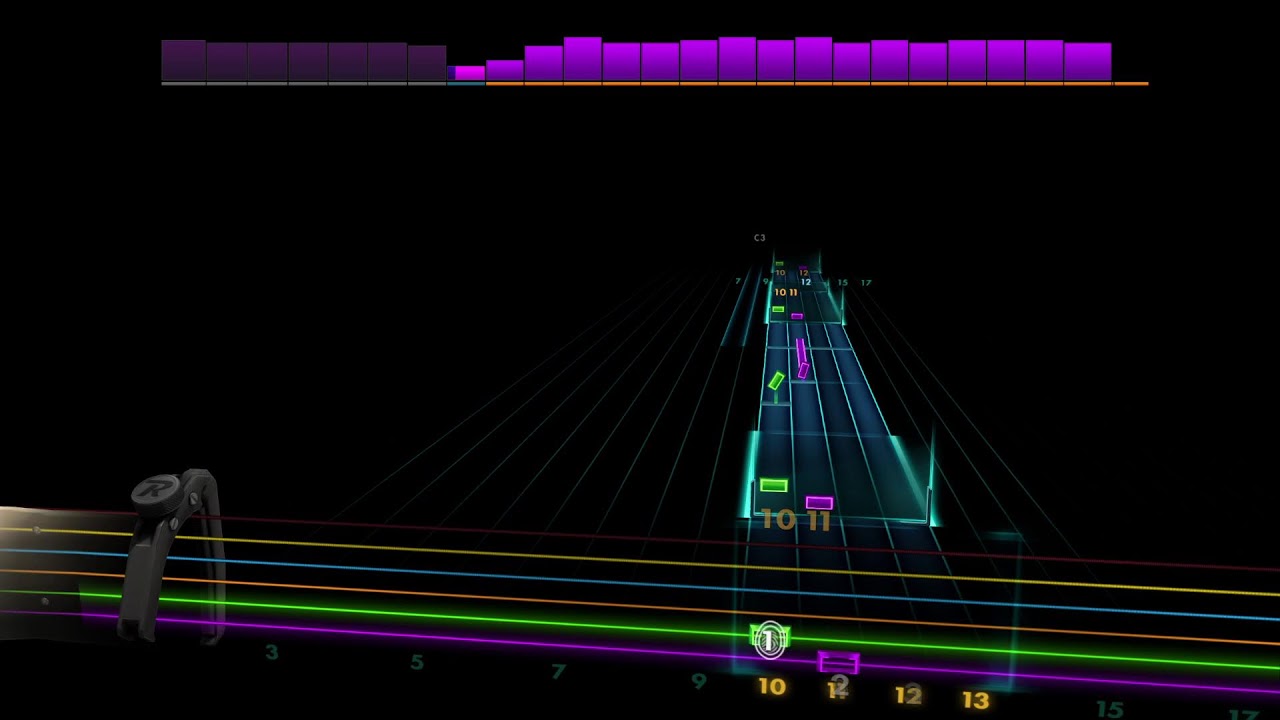The image size is (1280, 720).
Task: Click fret number 9 on the fretboard
Action: coord(698,682)
